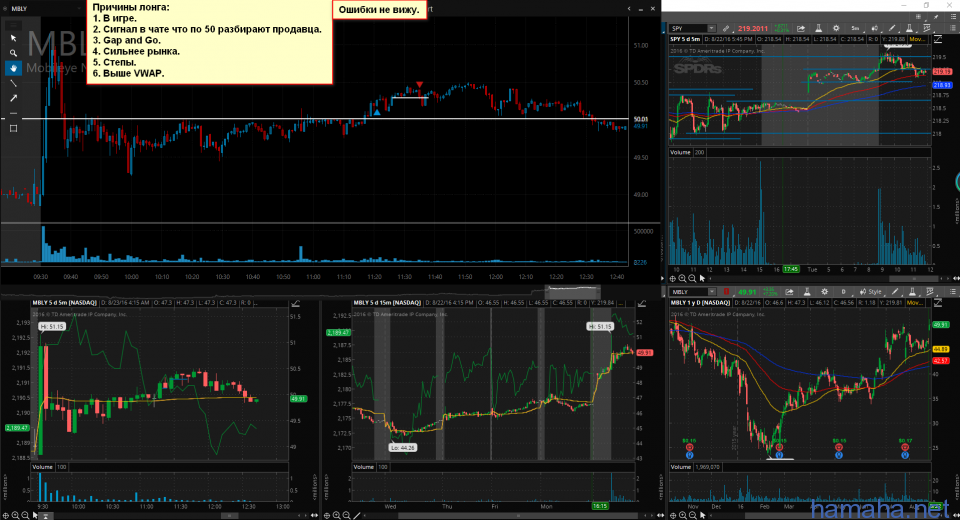The width and height of the screenshot is (960, 520).
Task: Select the drawing pencil in MBLY daily toolbar
Action: pyautogui.click(x=894, y=292)
